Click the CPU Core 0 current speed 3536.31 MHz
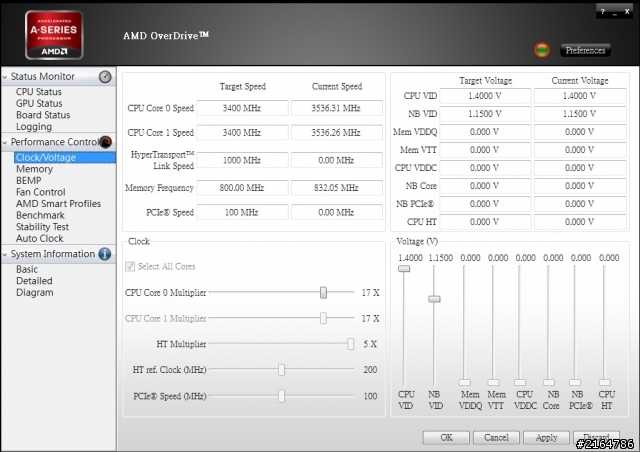The width and height of the screenshot is (640, 452). 336,108
